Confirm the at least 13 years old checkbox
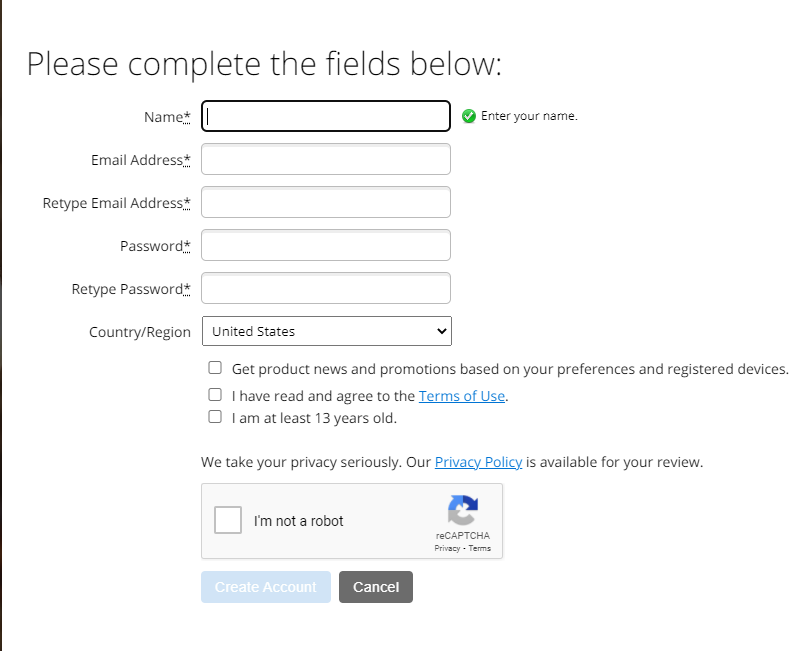The width and height of the screenshot is (803, 651). click(215, 417)
